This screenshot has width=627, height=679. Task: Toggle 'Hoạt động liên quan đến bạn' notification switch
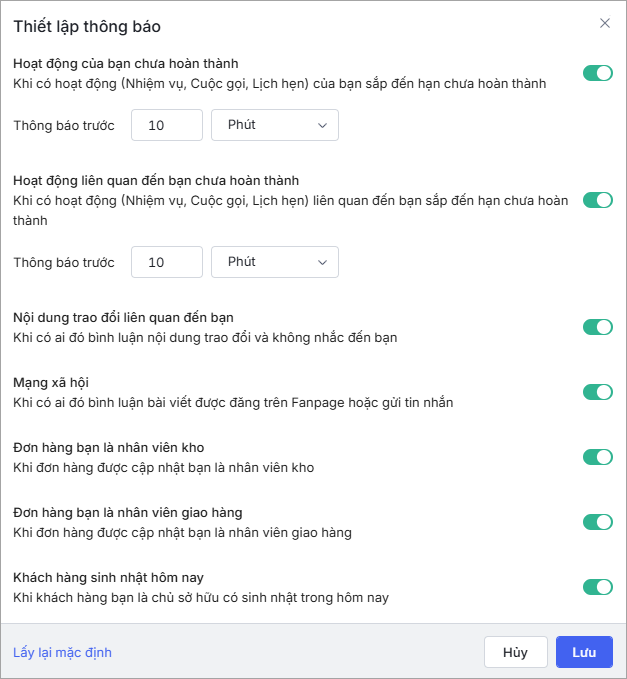point(598,200)
